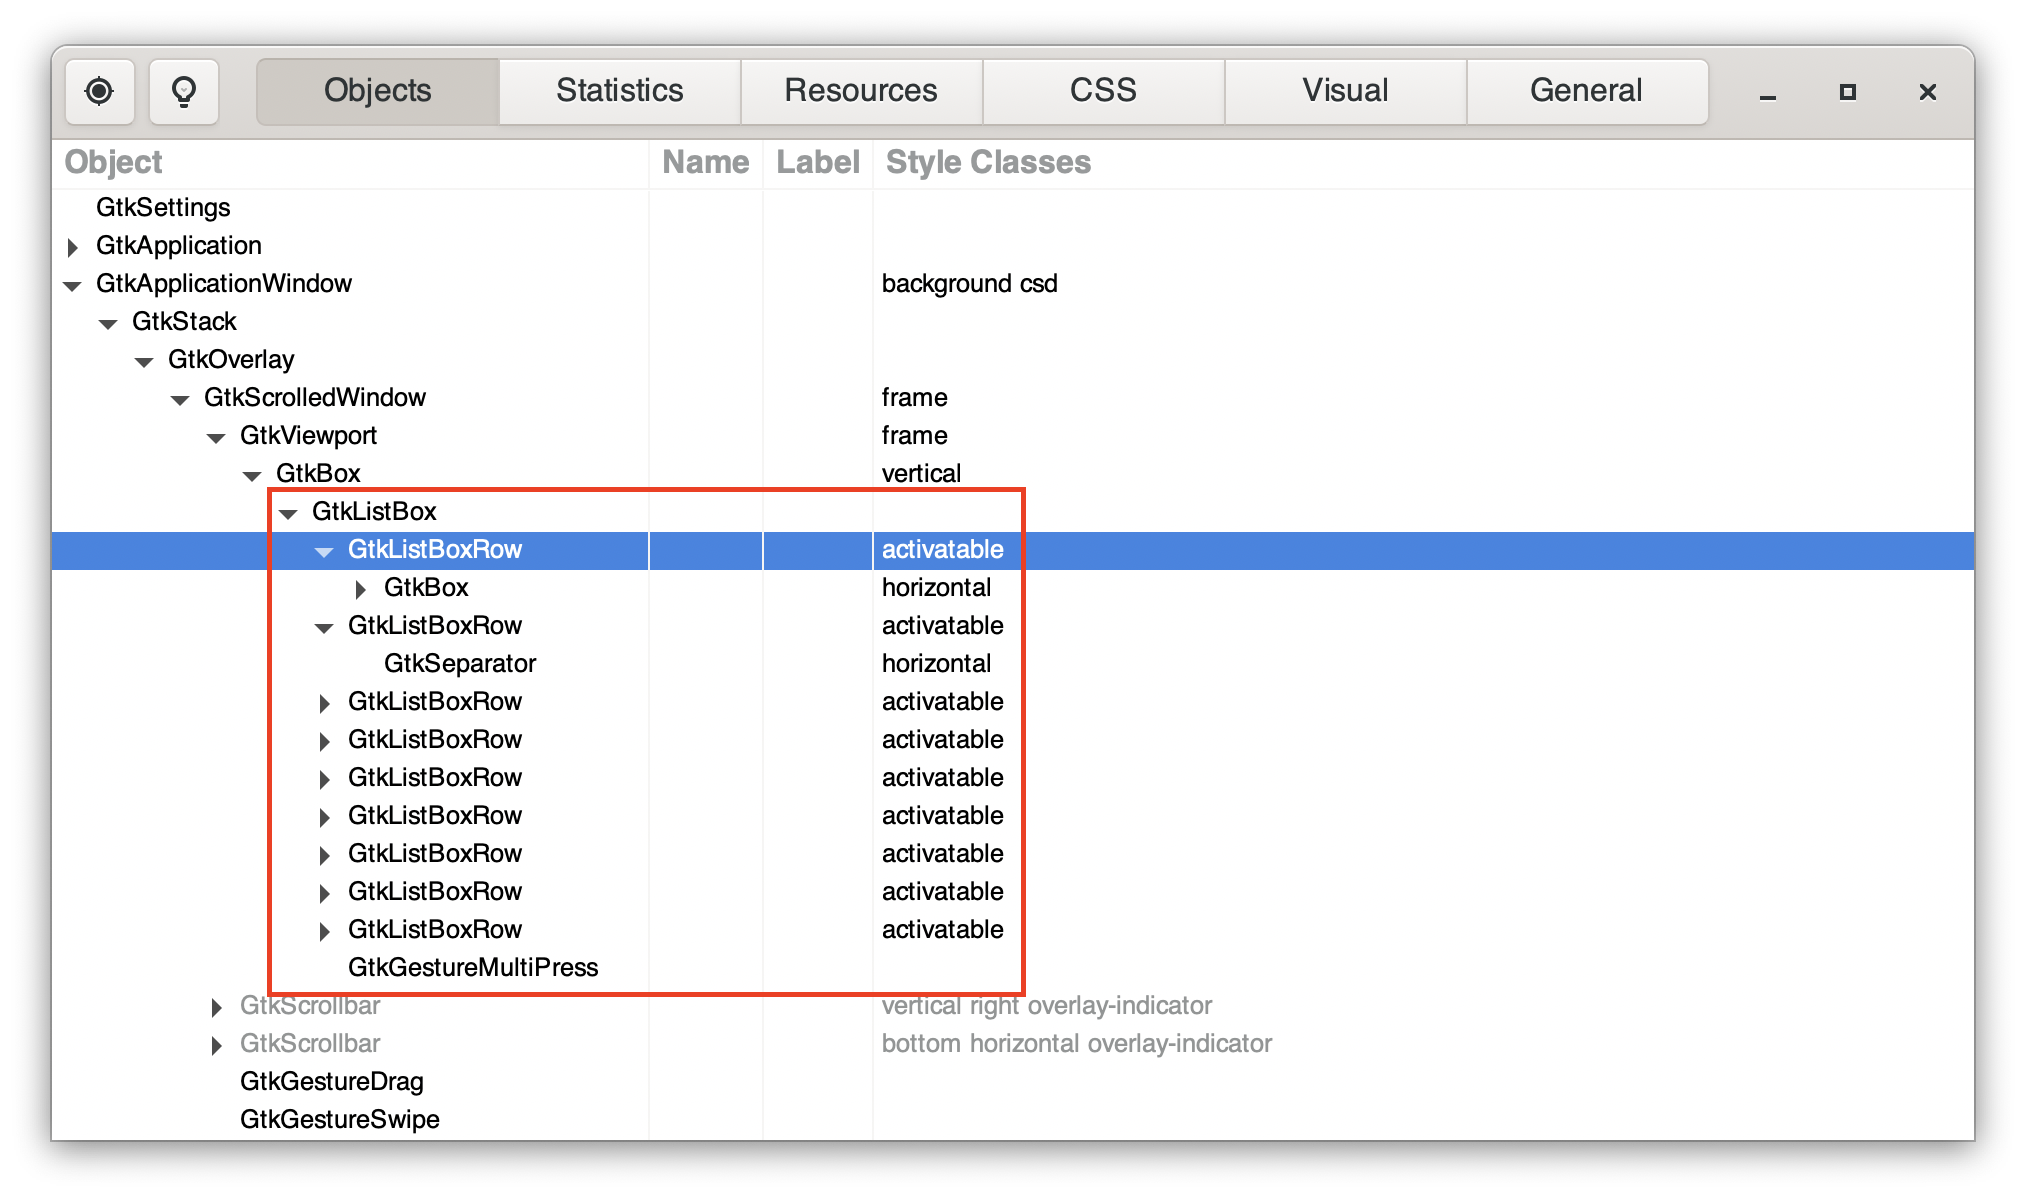2026x1198 pixels.
Task: Collapse the GtkStack node
Action: pyautogui.click(x=109, y=322)
